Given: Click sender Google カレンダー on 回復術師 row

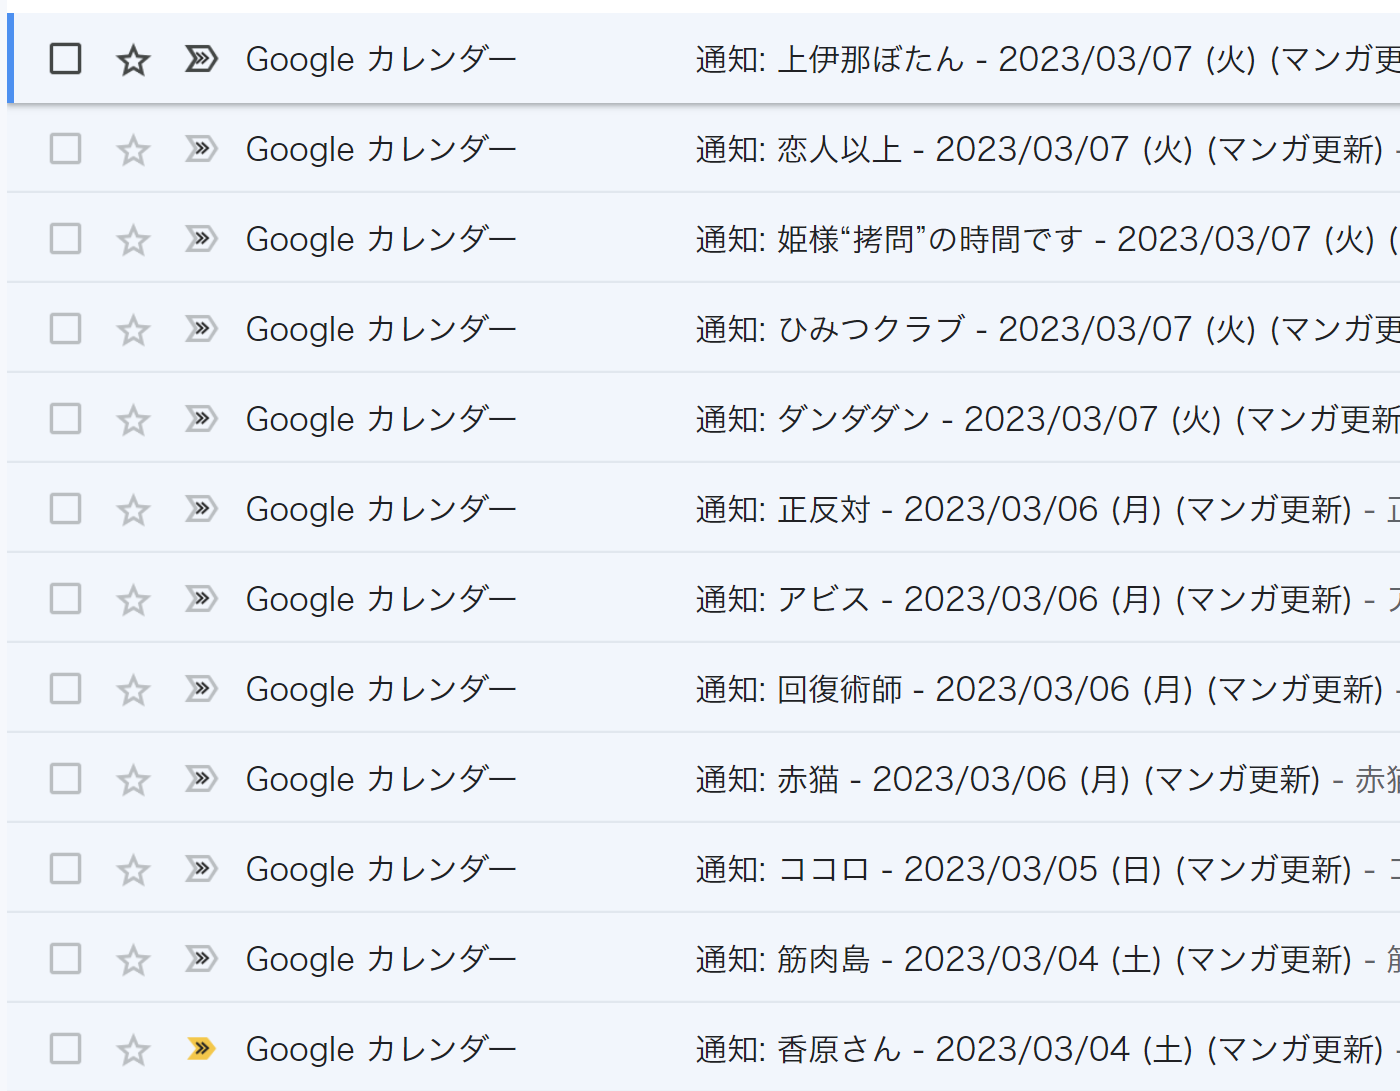Looking at the screenshot, I should click(x=381, y=690).
